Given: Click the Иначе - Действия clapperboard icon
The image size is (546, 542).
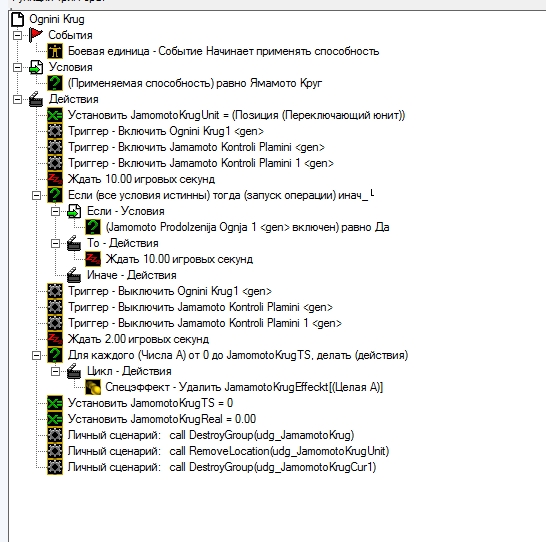Looking at the screenshot, I should (x=74, y=275).
